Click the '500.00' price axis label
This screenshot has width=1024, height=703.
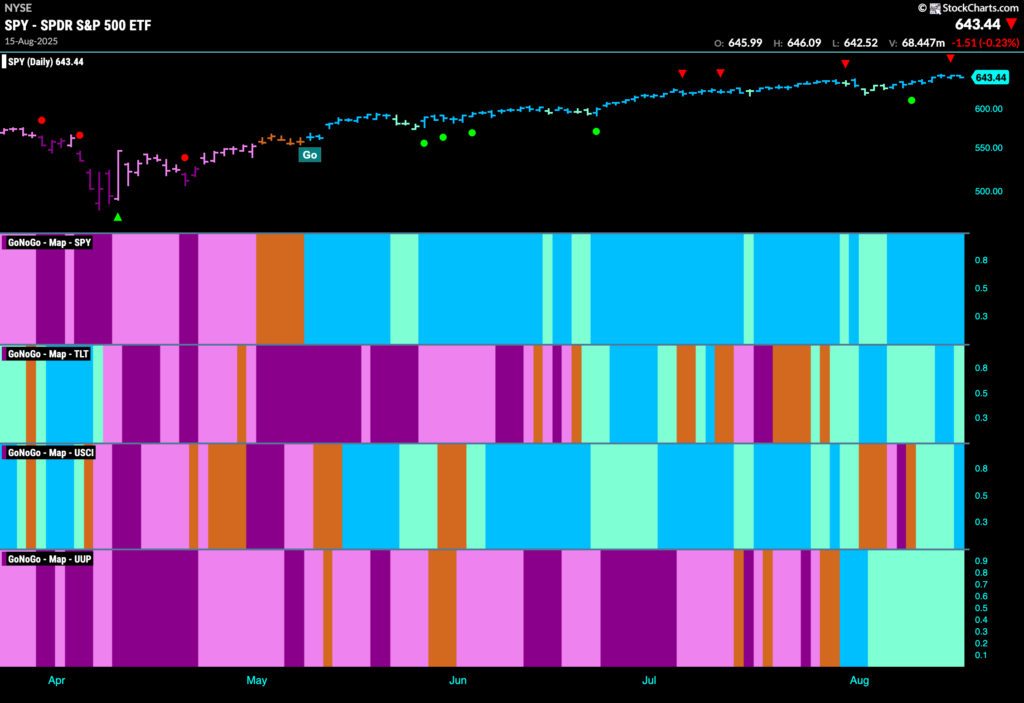point(989,191)
